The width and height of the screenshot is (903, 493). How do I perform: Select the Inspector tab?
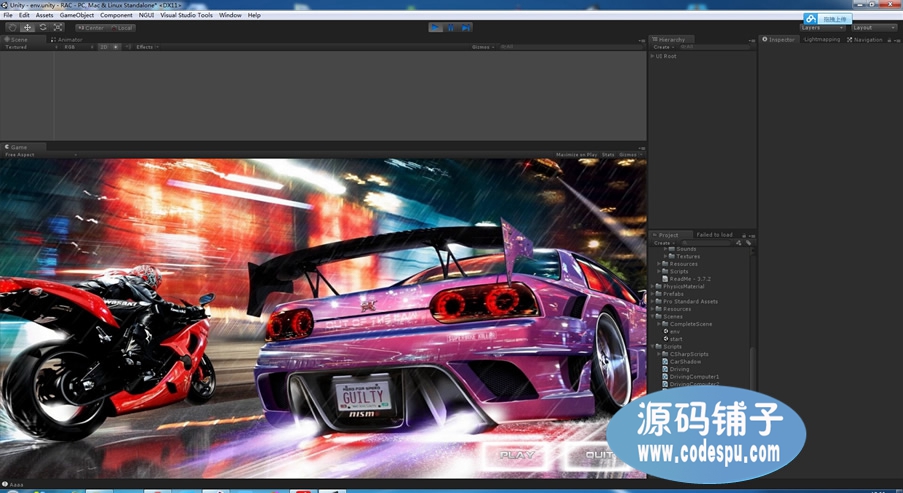(x=779, y=39)
